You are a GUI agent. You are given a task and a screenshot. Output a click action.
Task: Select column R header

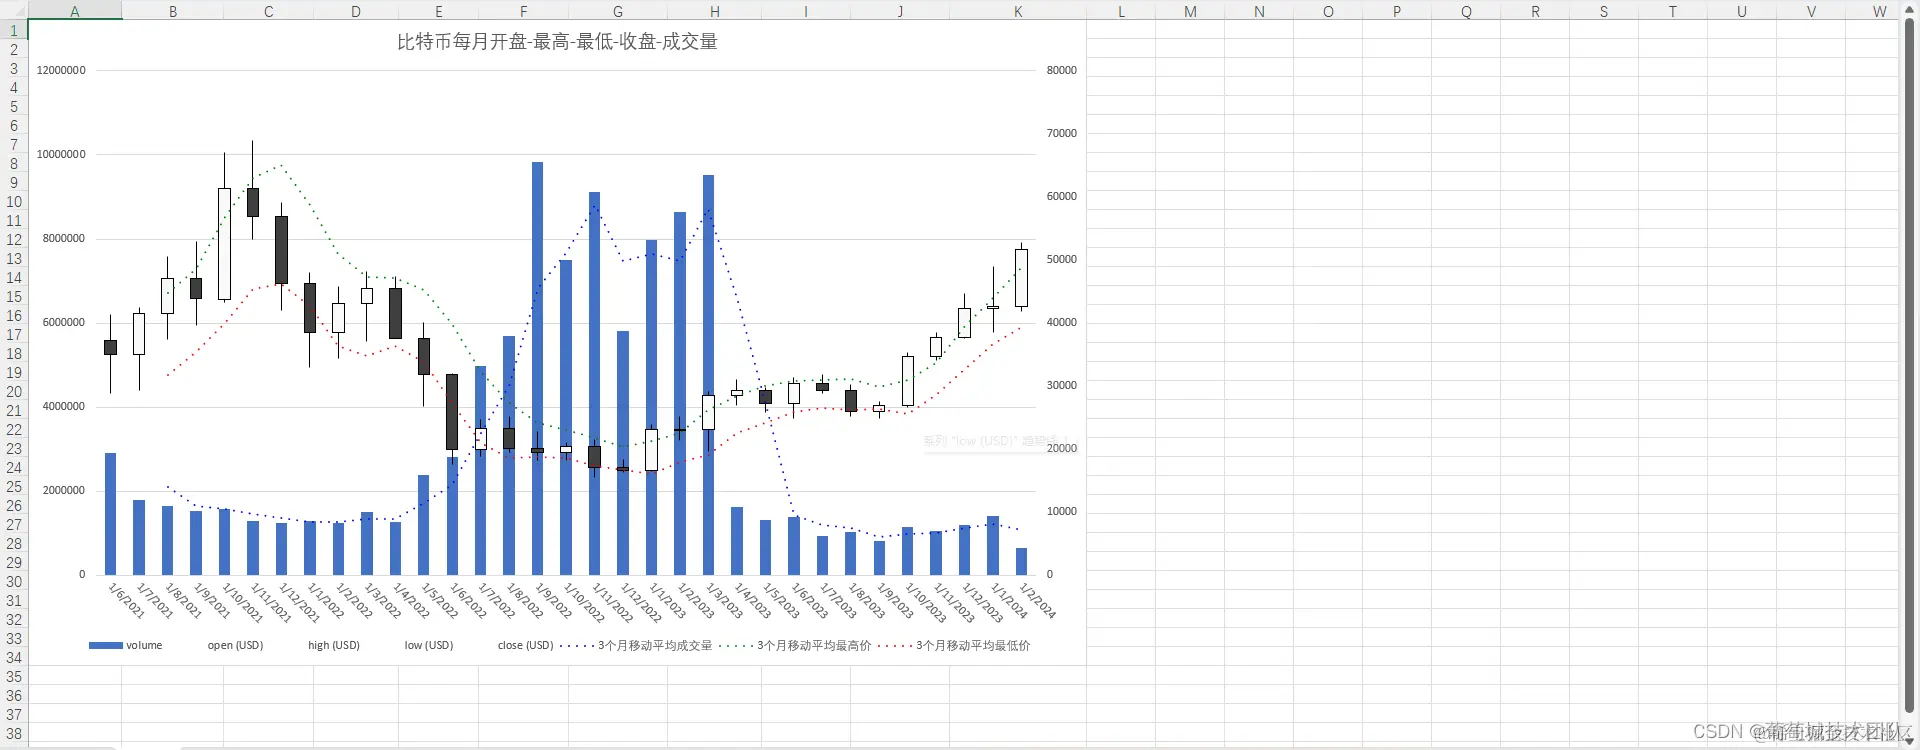click(1535, 12)
